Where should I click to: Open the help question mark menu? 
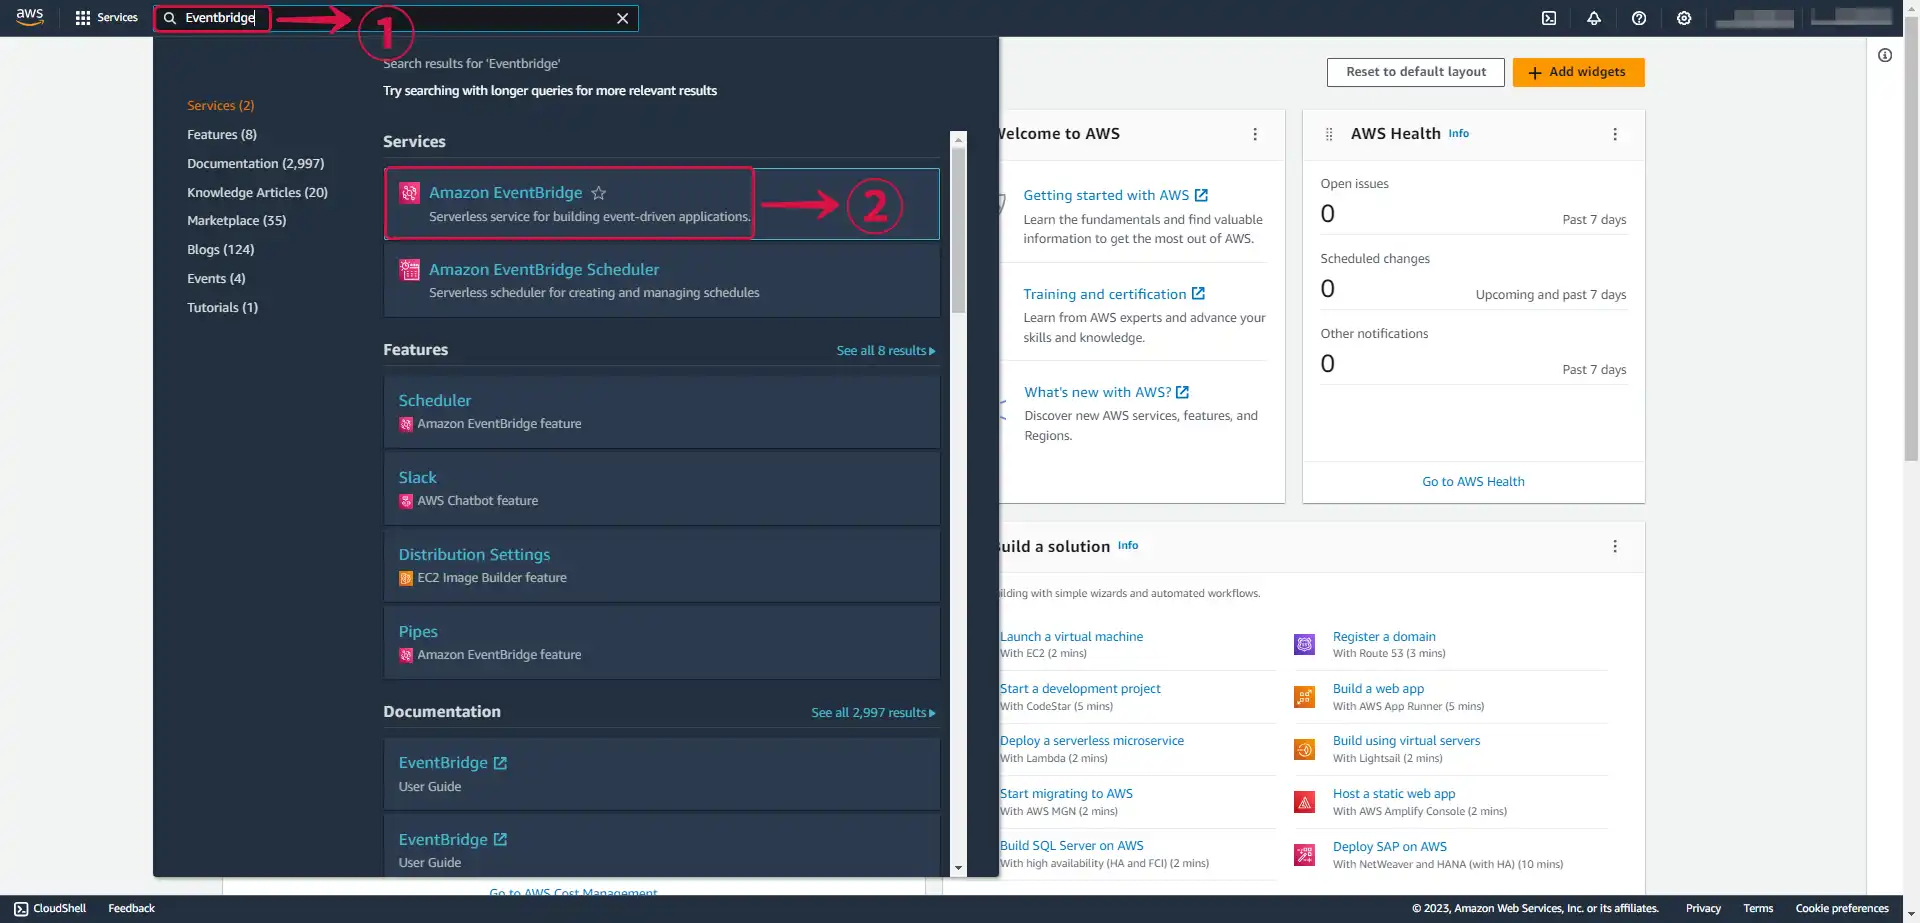click(x=1639, y=18)
